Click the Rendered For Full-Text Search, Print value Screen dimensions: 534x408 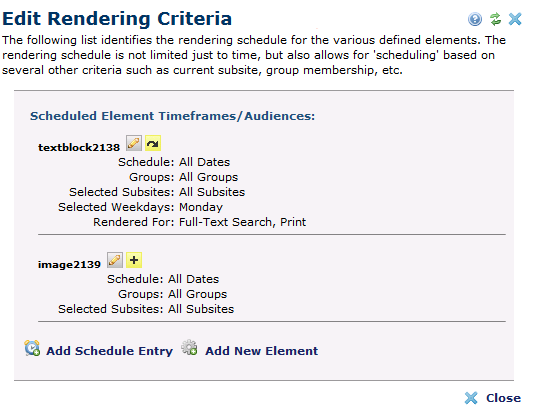(242, 222)
